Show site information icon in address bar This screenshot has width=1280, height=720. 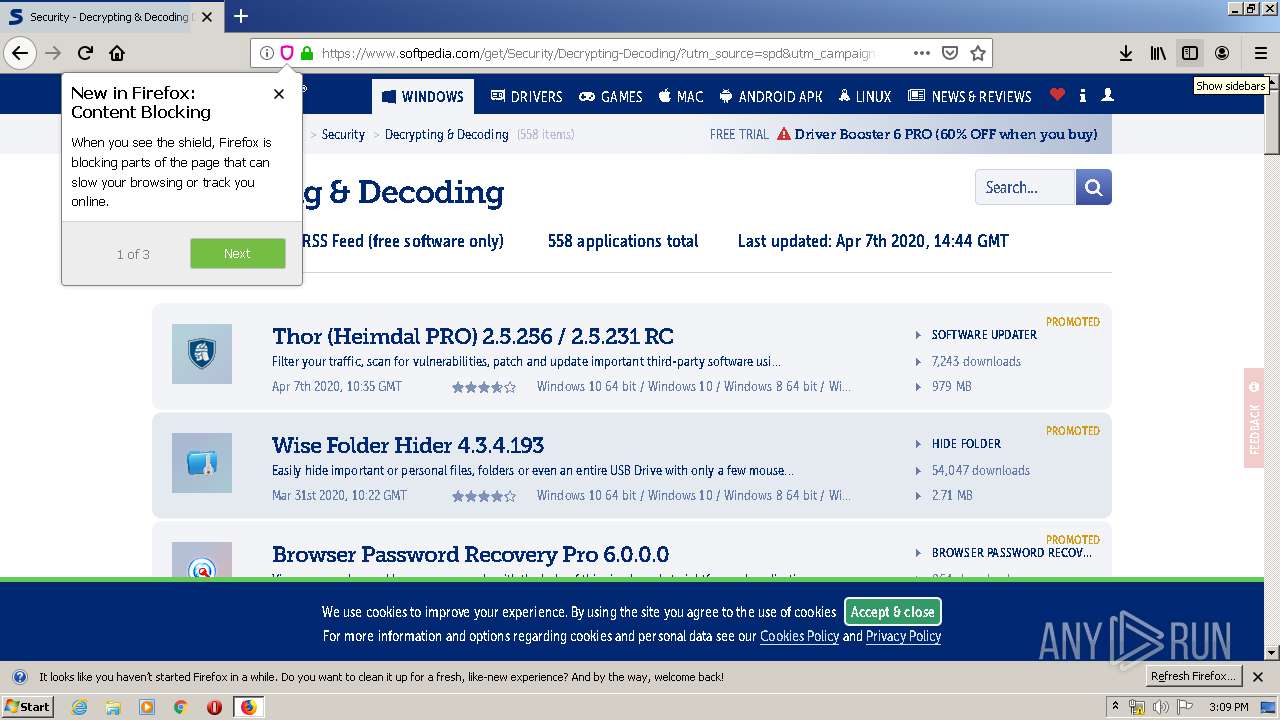click(x=266, y=53)
